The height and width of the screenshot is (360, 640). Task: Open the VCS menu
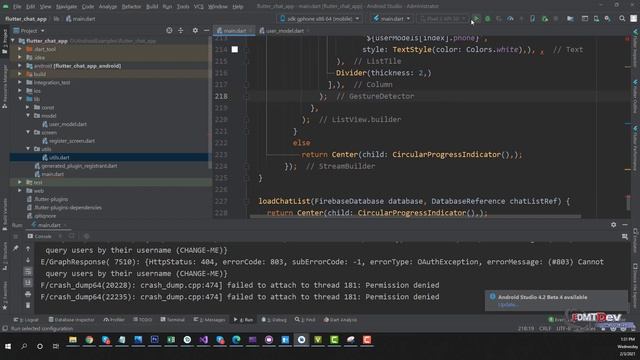point(198,7)
